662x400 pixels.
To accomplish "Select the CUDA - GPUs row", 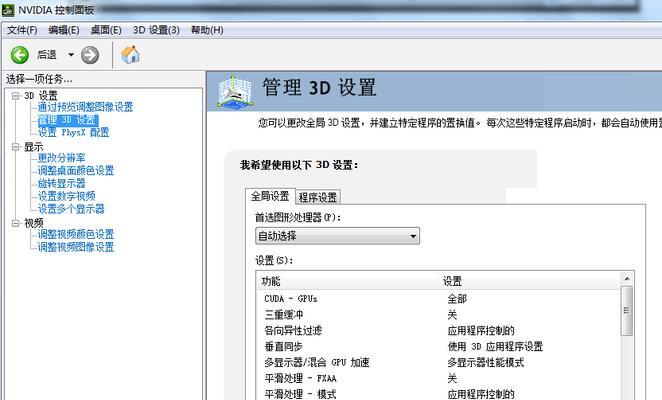I will pos(438,299).
